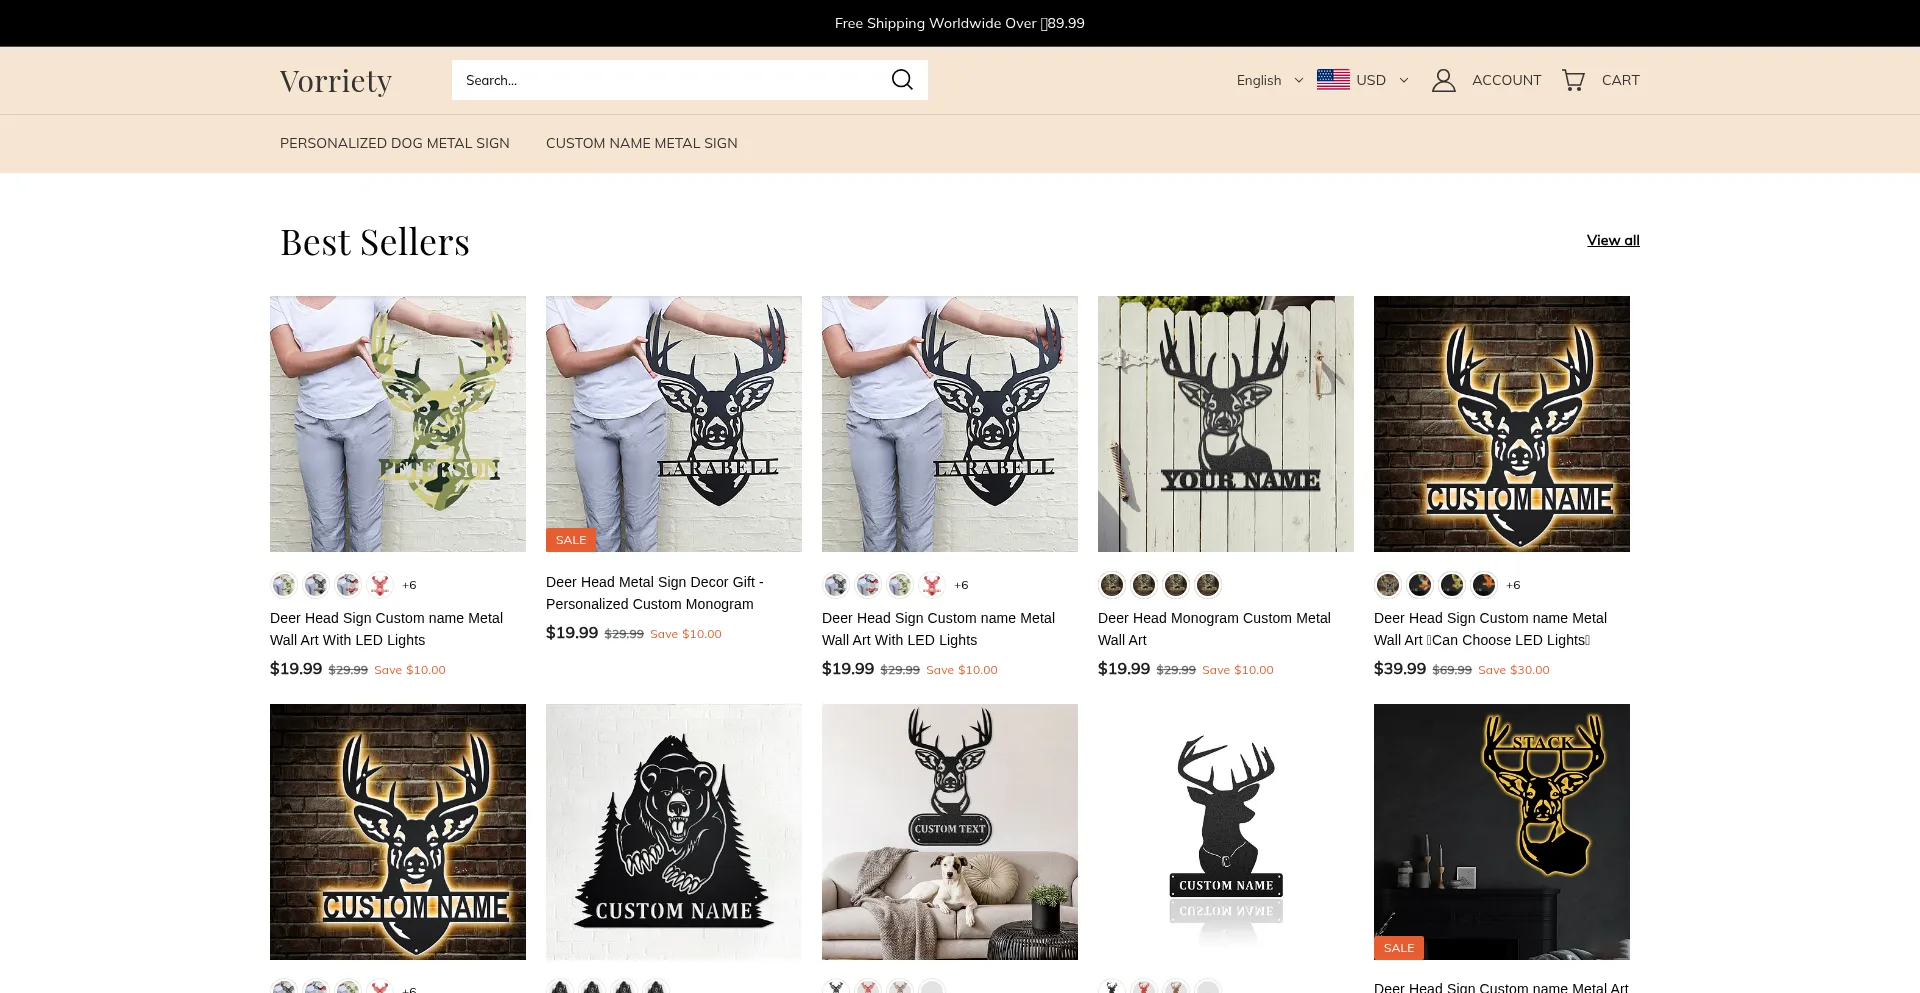
Task: Click the View all link
Action: coord(1612,240)
